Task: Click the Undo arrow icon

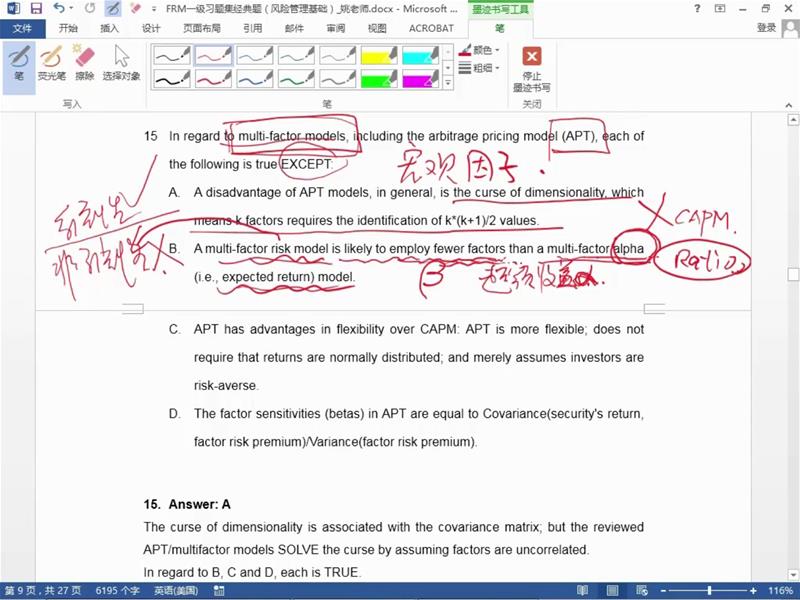Action: pyautogui.click(x=60, y=8)
